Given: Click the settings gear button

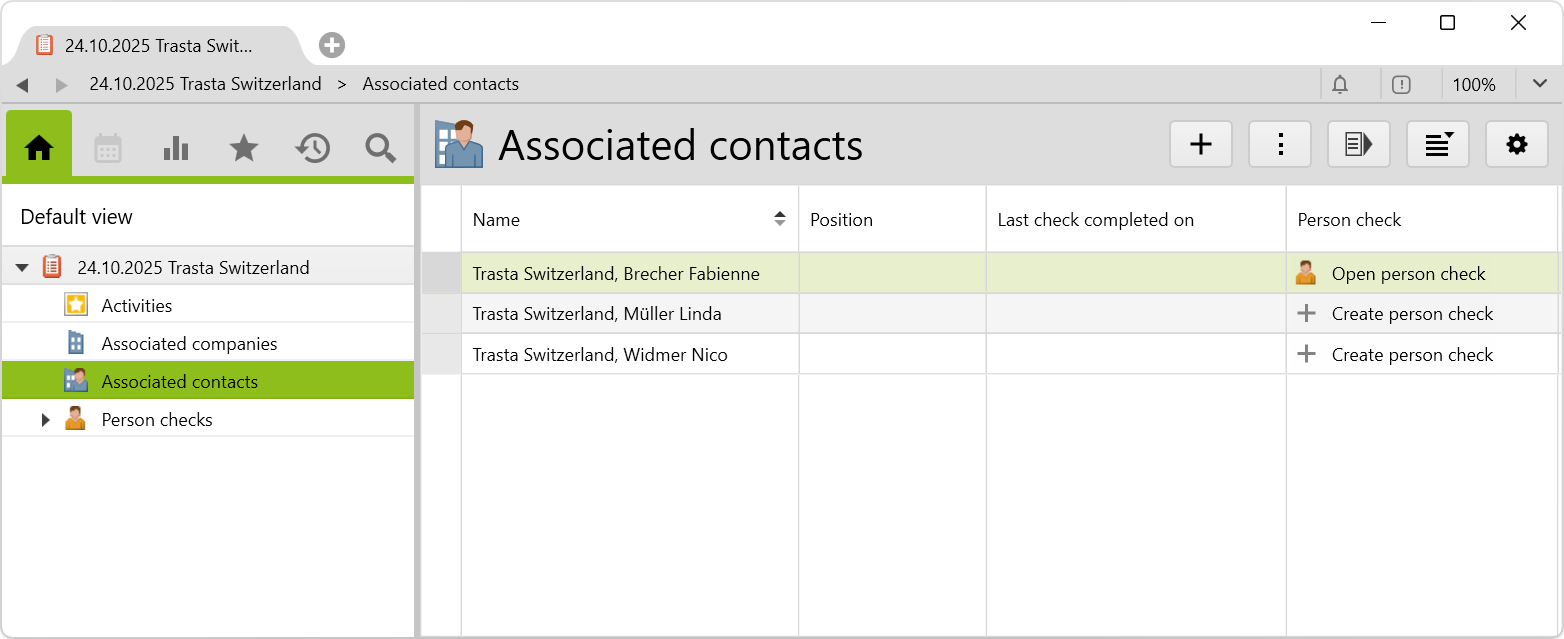Looking at the screenshot, I should (x=1516, y=145).
